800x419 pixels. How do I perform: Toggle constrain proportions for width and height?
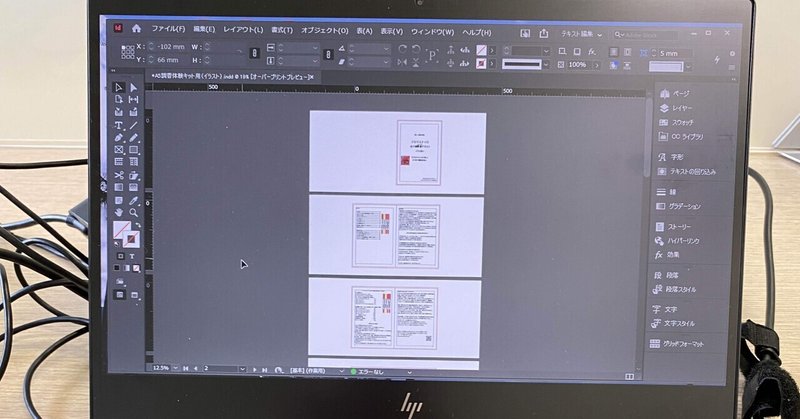pos(254,53)
